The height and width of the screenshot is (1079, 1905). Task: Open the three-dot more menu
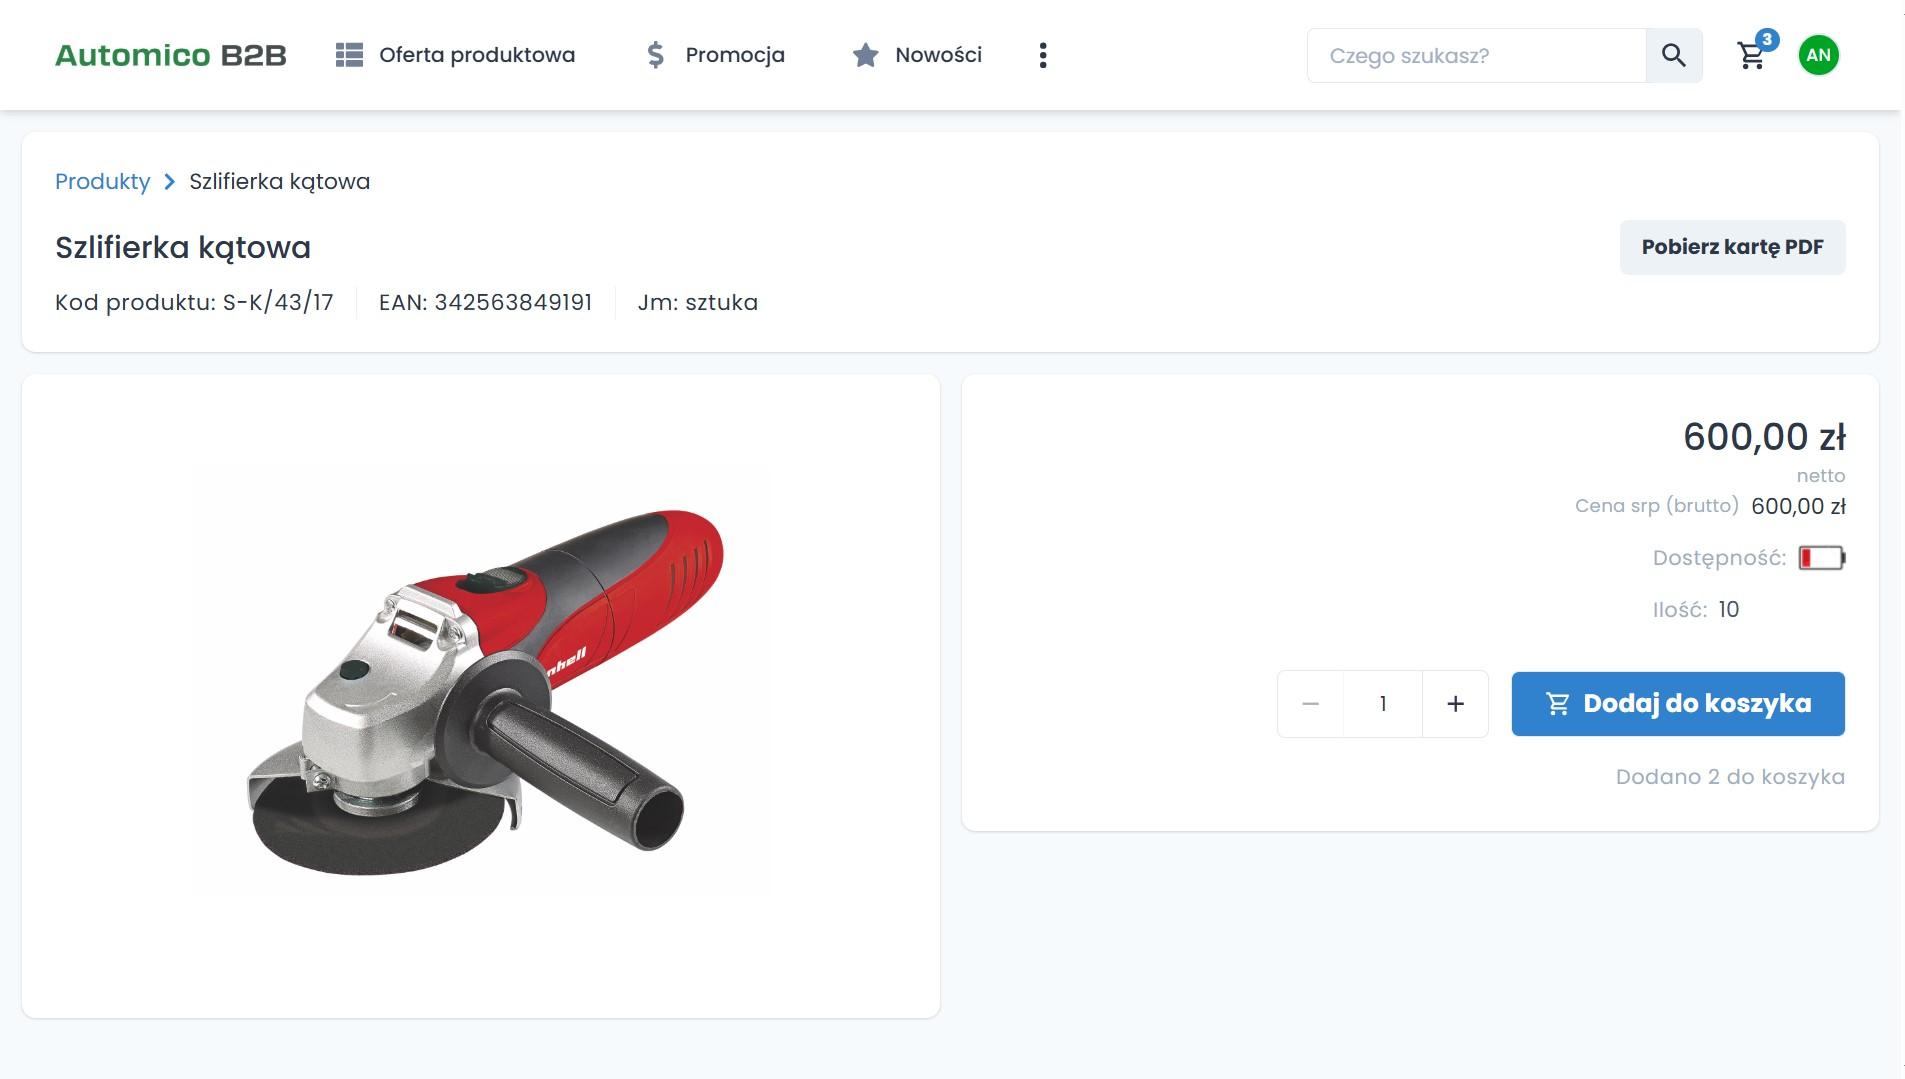[1042, 55]
